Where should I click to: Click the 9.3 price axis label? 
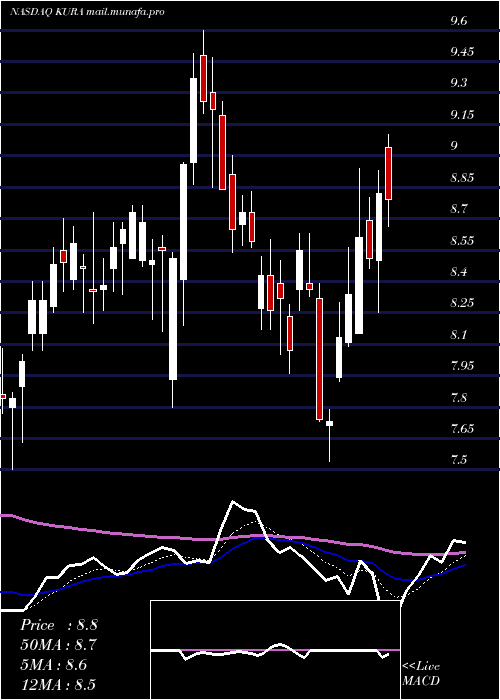pyautogui.click(x=459, y=83)
